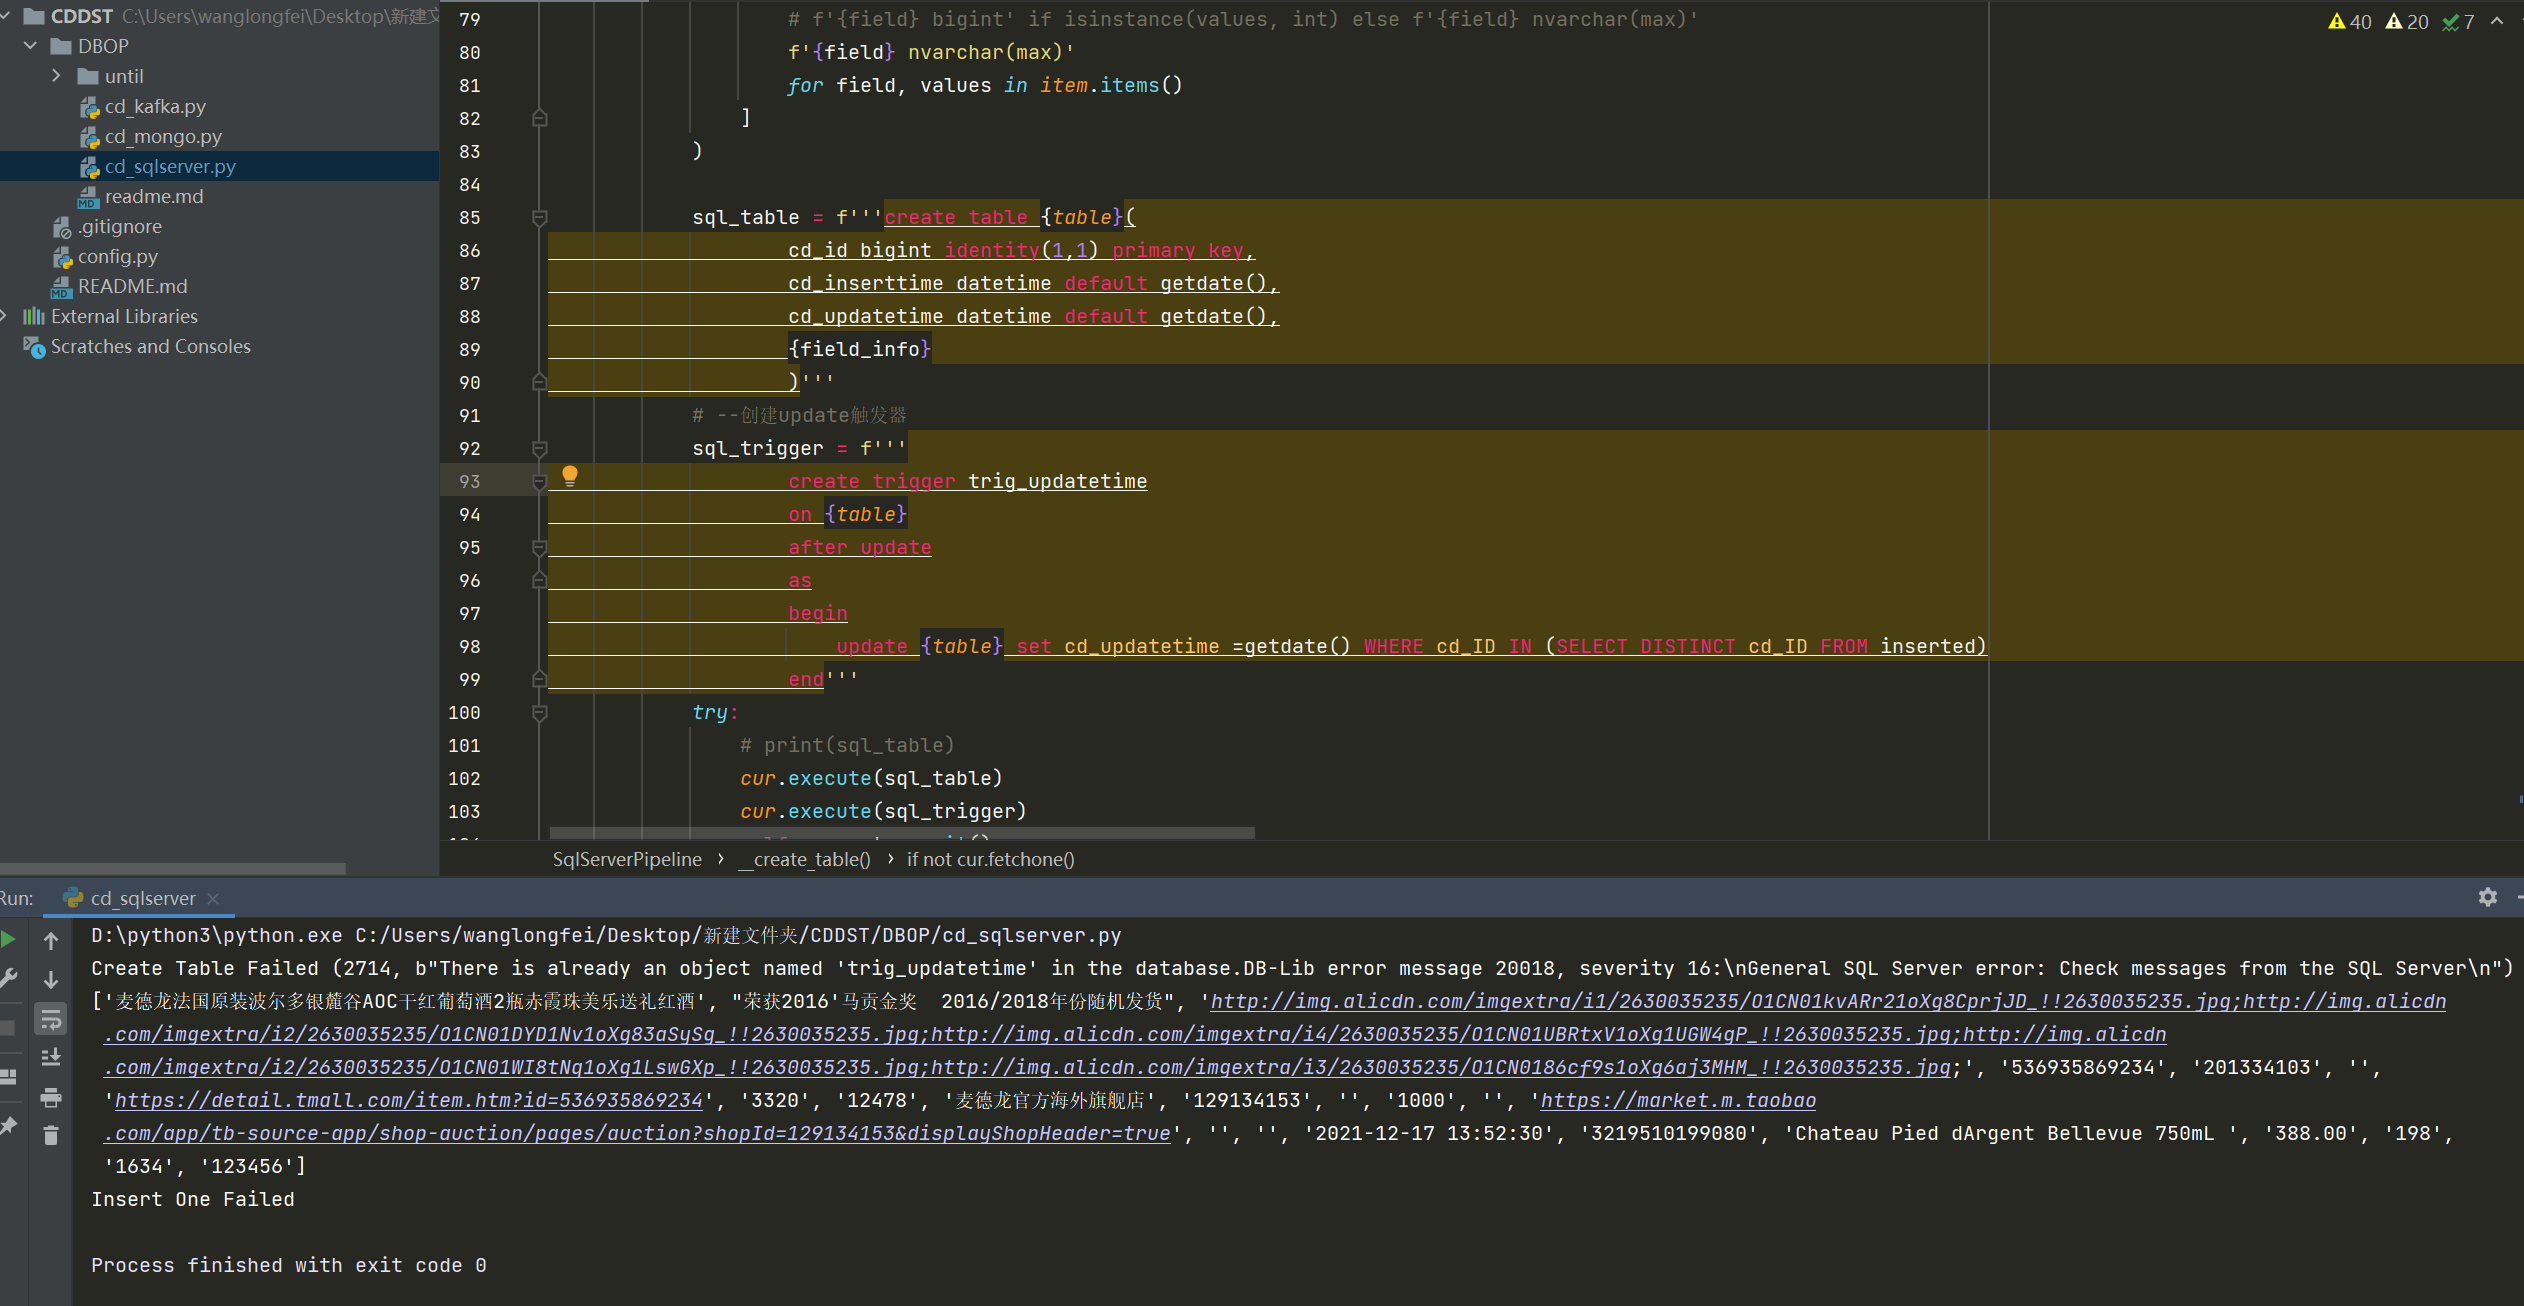Click the config.py Python file icon

(62, 257)
